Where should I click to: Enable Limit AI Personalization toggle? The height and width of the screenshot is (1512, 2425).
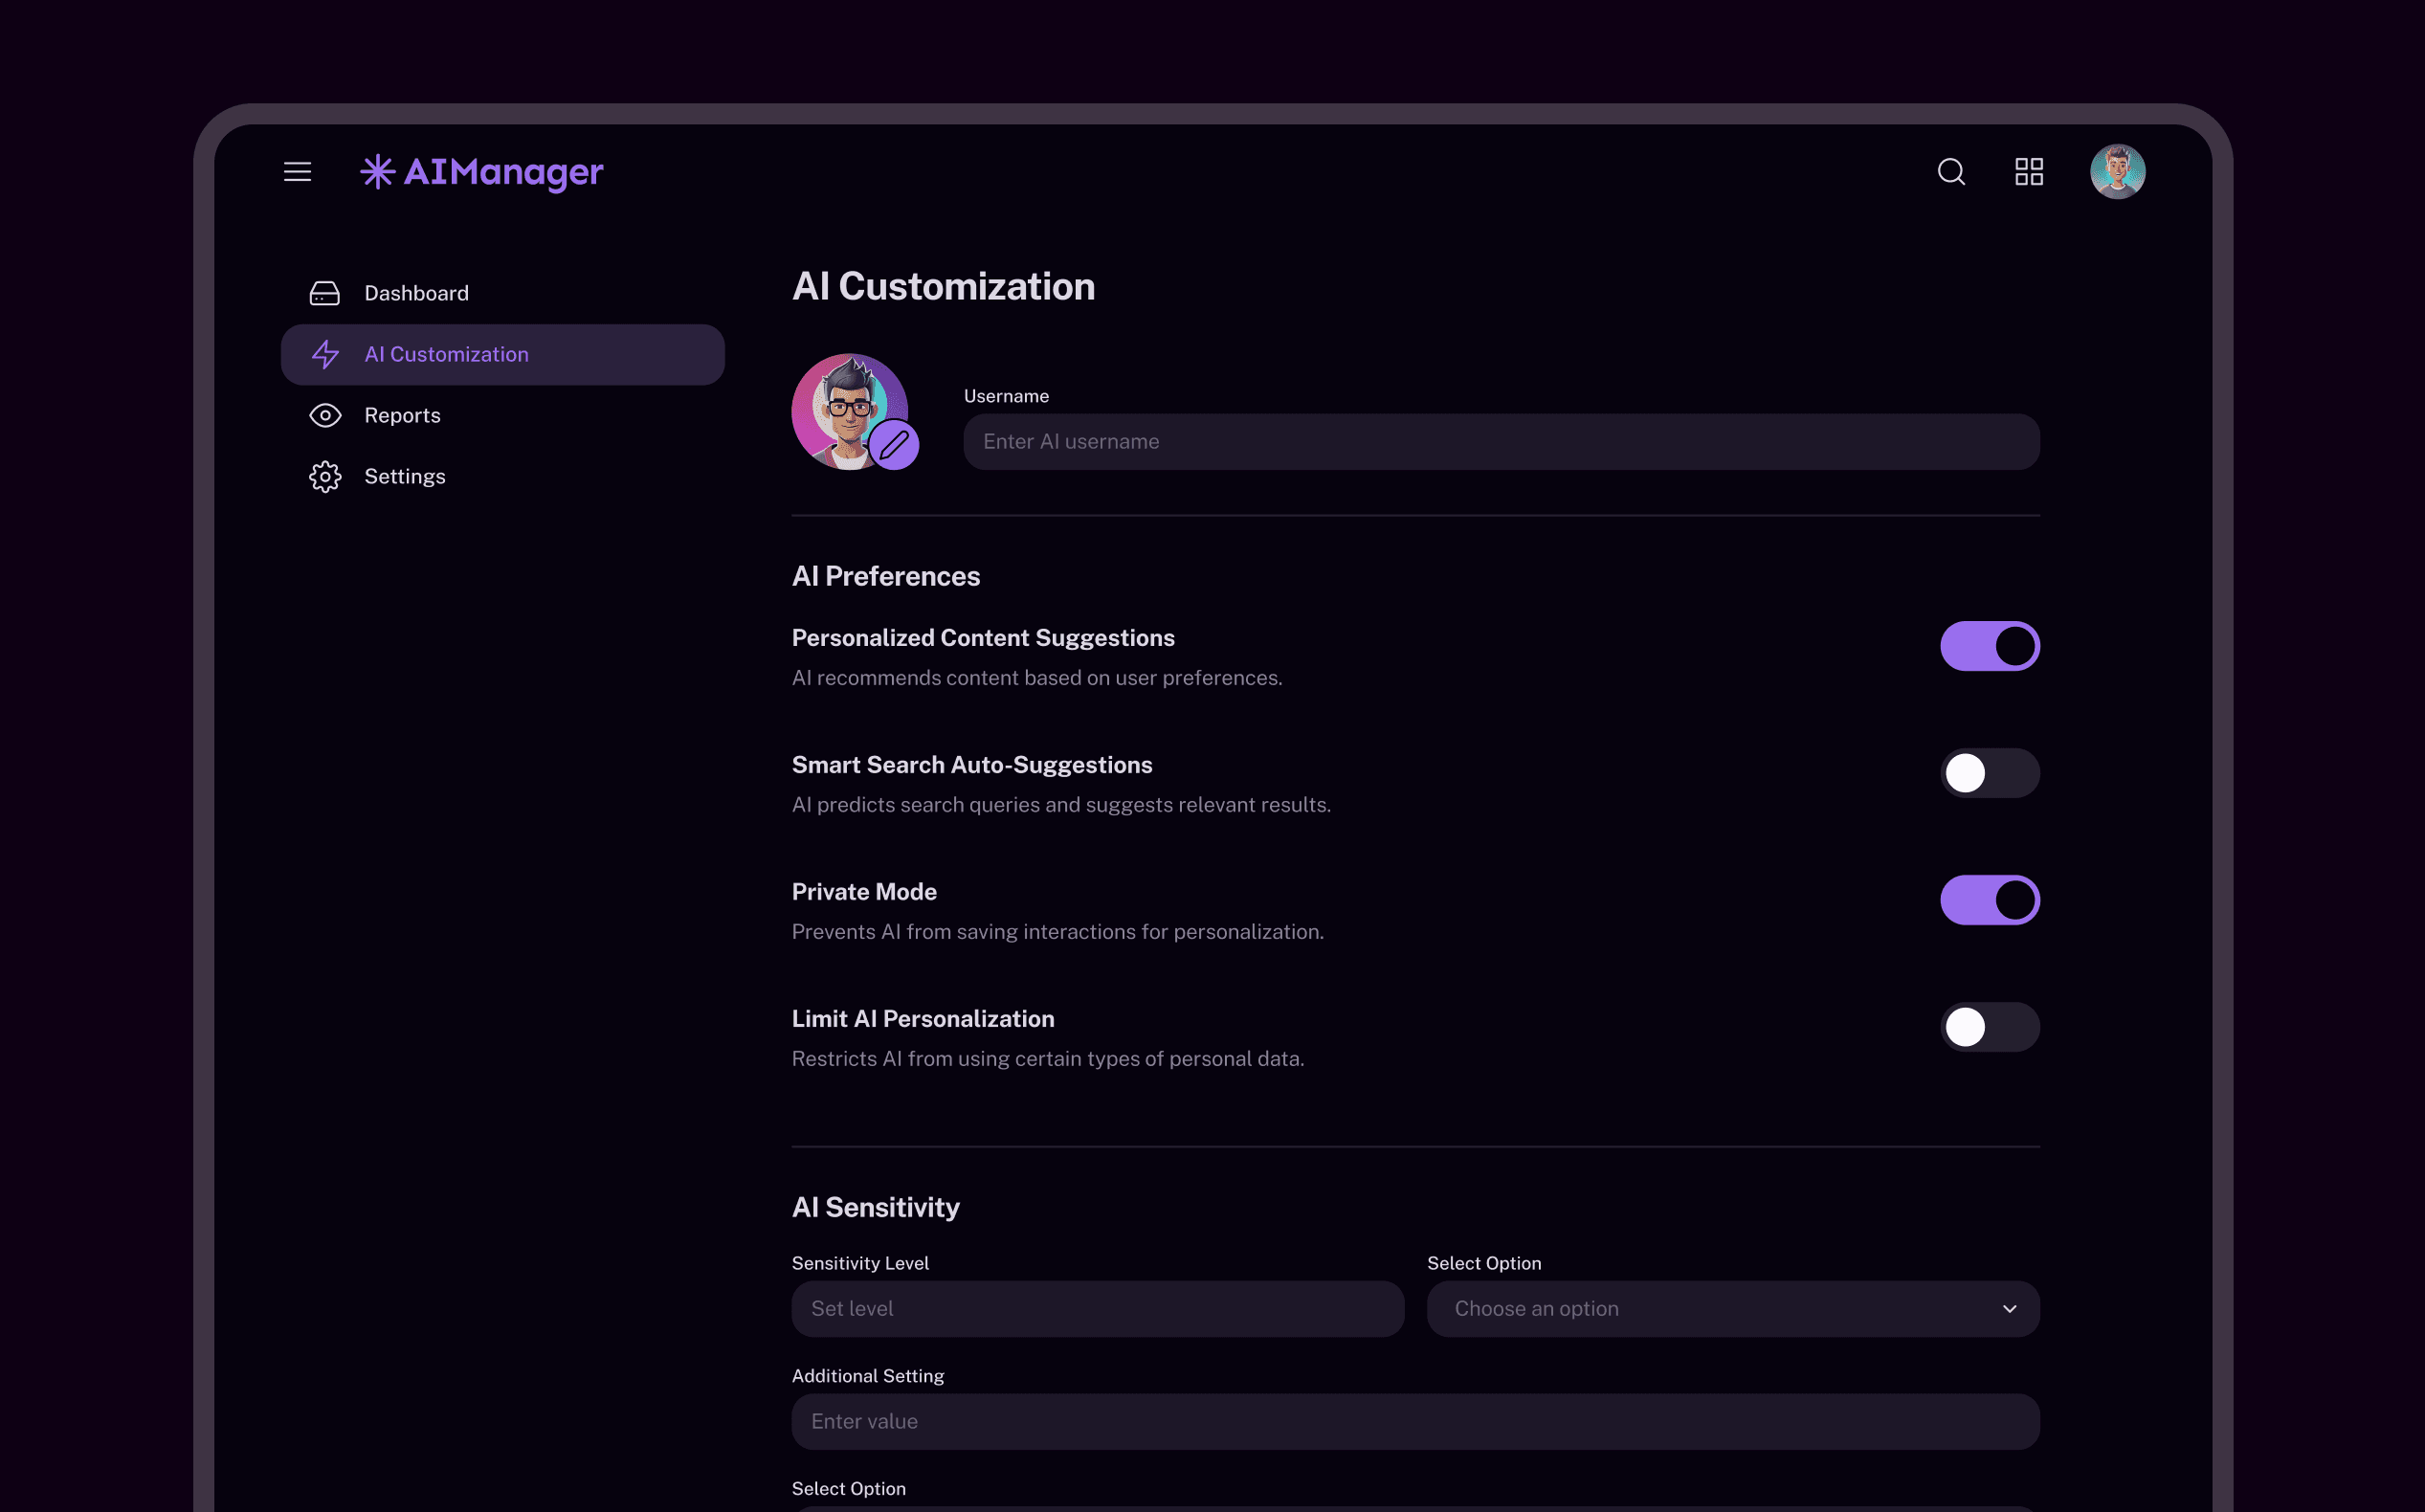click(x=1989, y=1027)
